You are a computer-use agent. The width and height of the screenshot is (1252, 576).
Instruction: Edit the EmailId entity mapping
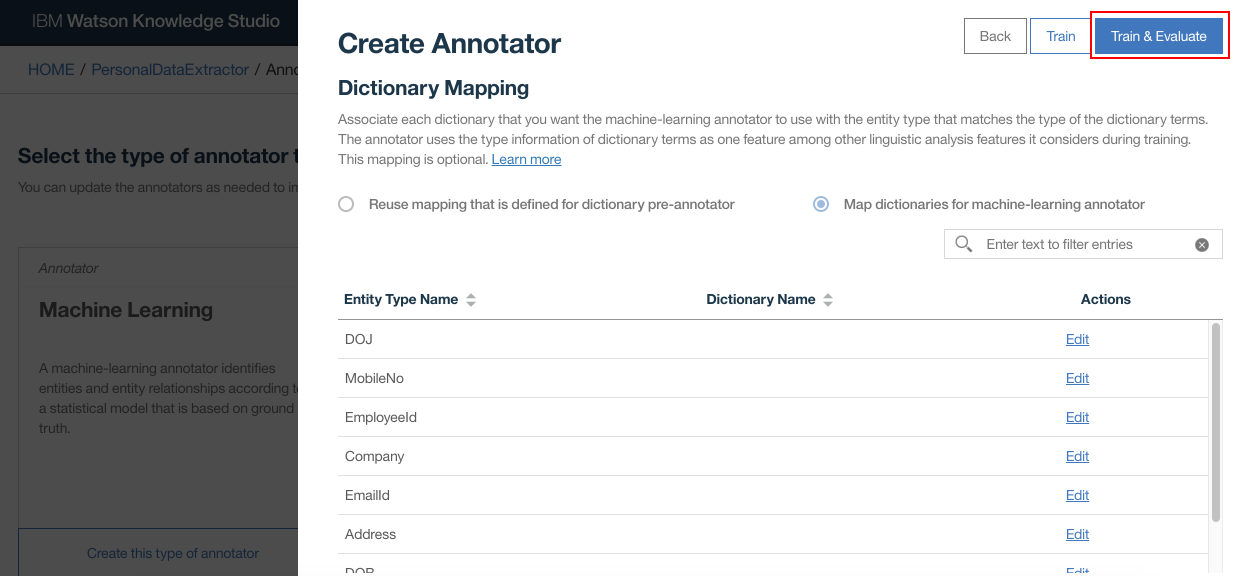[x=1077, y=495]
